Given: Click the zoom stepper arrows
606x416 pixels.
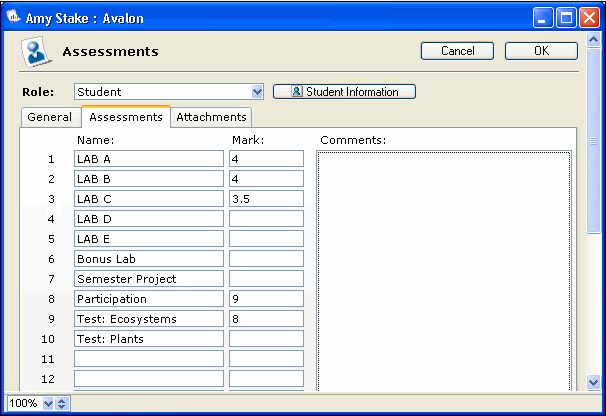Looking at the screenshot, I should pyautogui.click(x=62, y=404).
